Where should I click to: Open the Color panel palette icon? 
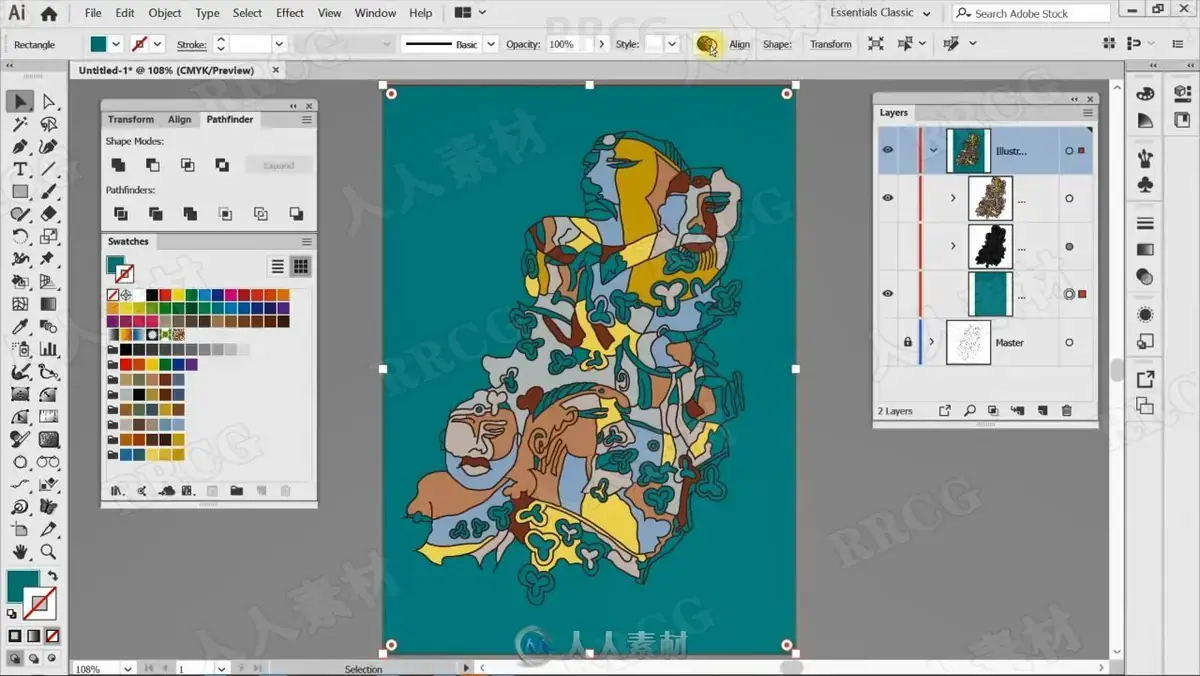tap(1146, 93)
